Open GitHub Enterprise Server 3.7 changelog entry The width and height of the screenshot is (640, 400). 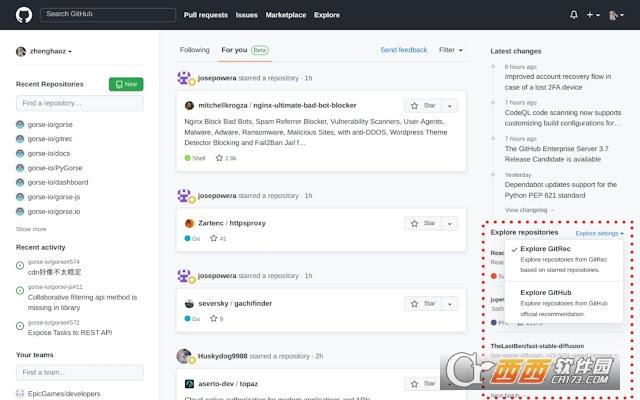tap(556, 154)
